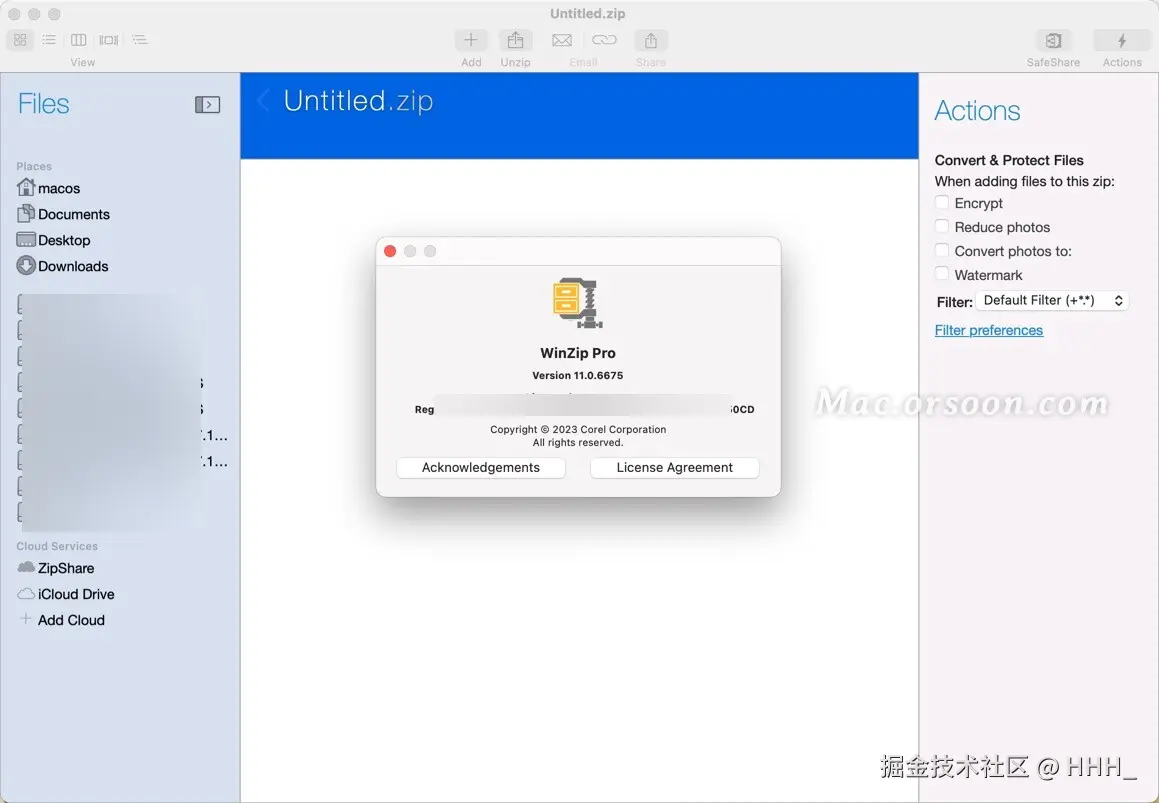Viewport: 1159px width, 803px height.
Task: Enable Convert photos to checkbox
Action: click(942, 250)
